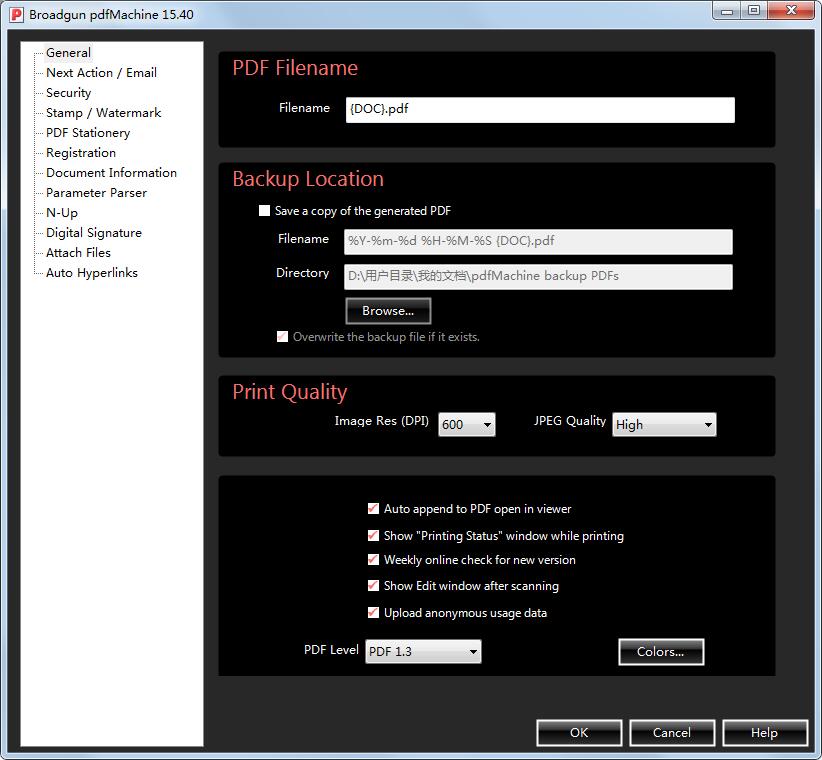The height and width of the screenshot is (760, 822).
Task: Enable Save a copy of generated PDF
Action: coord(265,211)
